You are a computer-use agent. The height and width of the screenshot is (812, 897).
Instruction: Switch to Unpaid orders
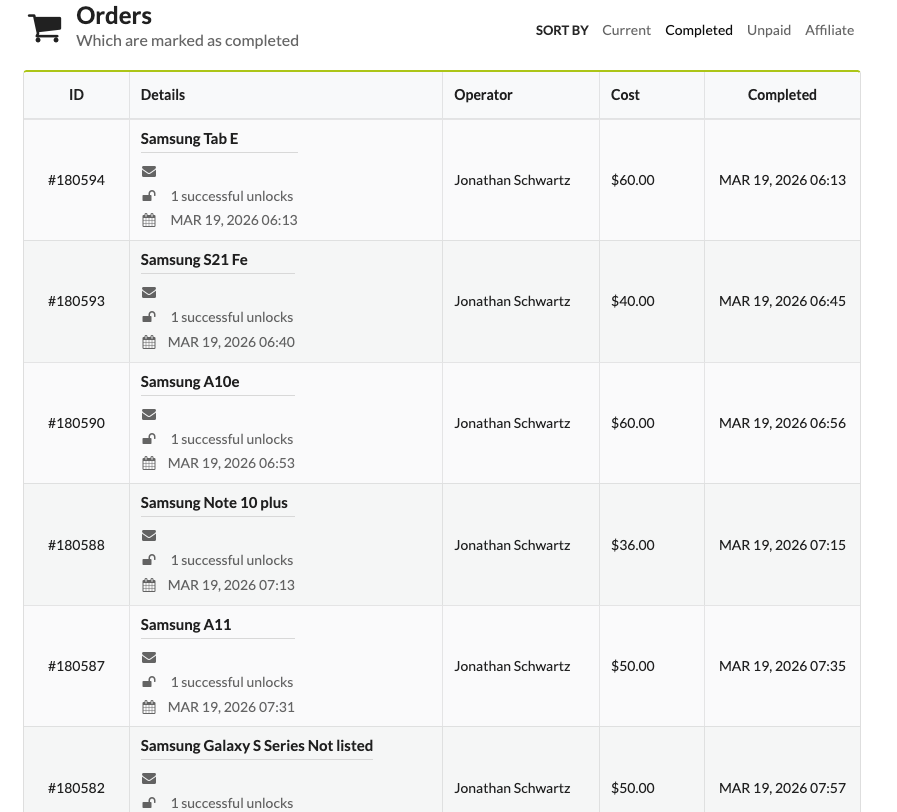(769, 30)
